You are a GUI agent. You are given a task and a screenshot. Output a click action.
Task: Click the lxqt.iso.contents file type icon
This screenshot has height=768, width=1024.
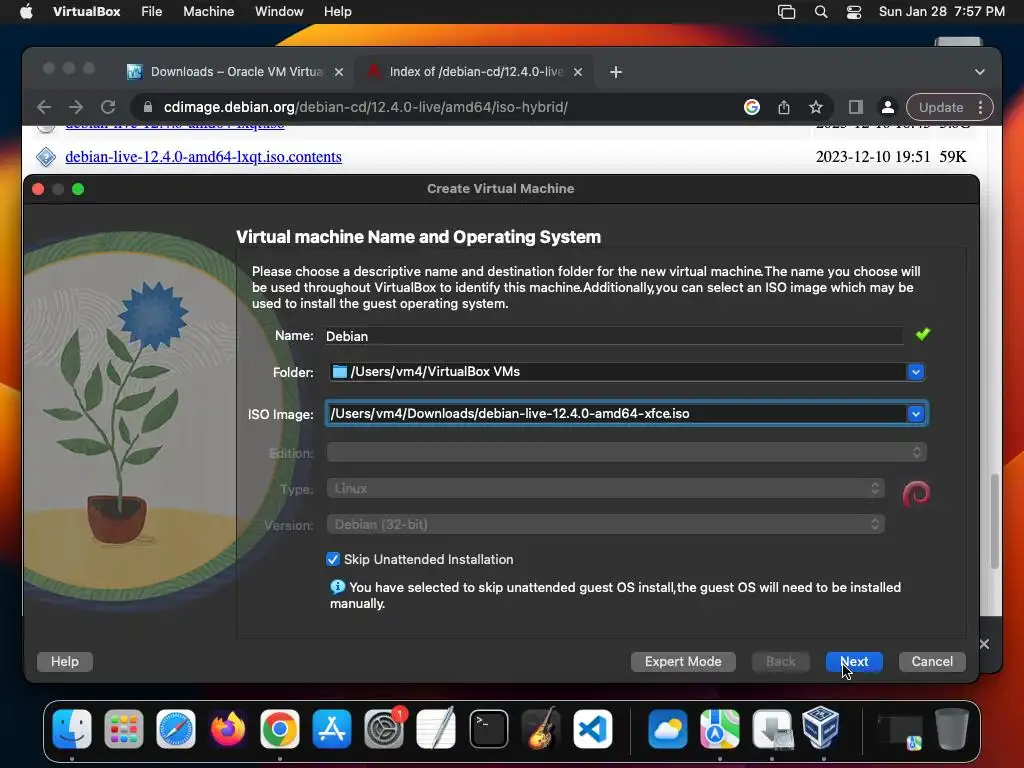point(46,157)
